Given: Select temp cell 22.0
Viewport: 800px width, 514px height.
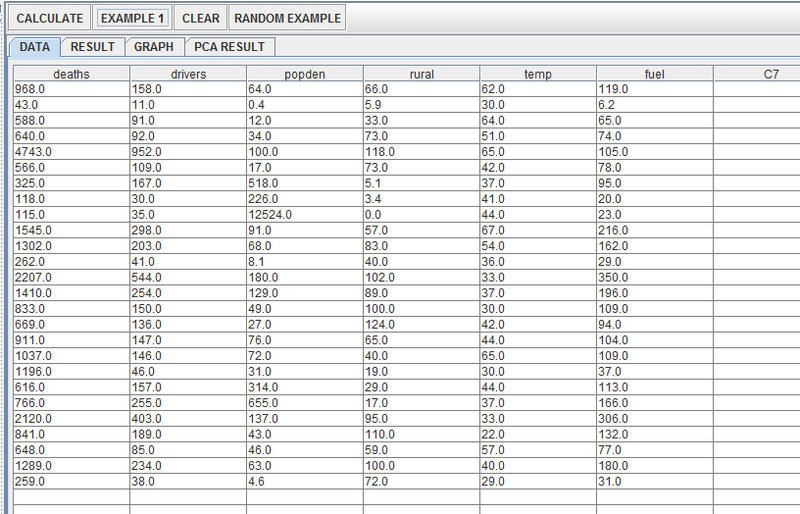Looking at the screenshot, I should pos(538,434).
